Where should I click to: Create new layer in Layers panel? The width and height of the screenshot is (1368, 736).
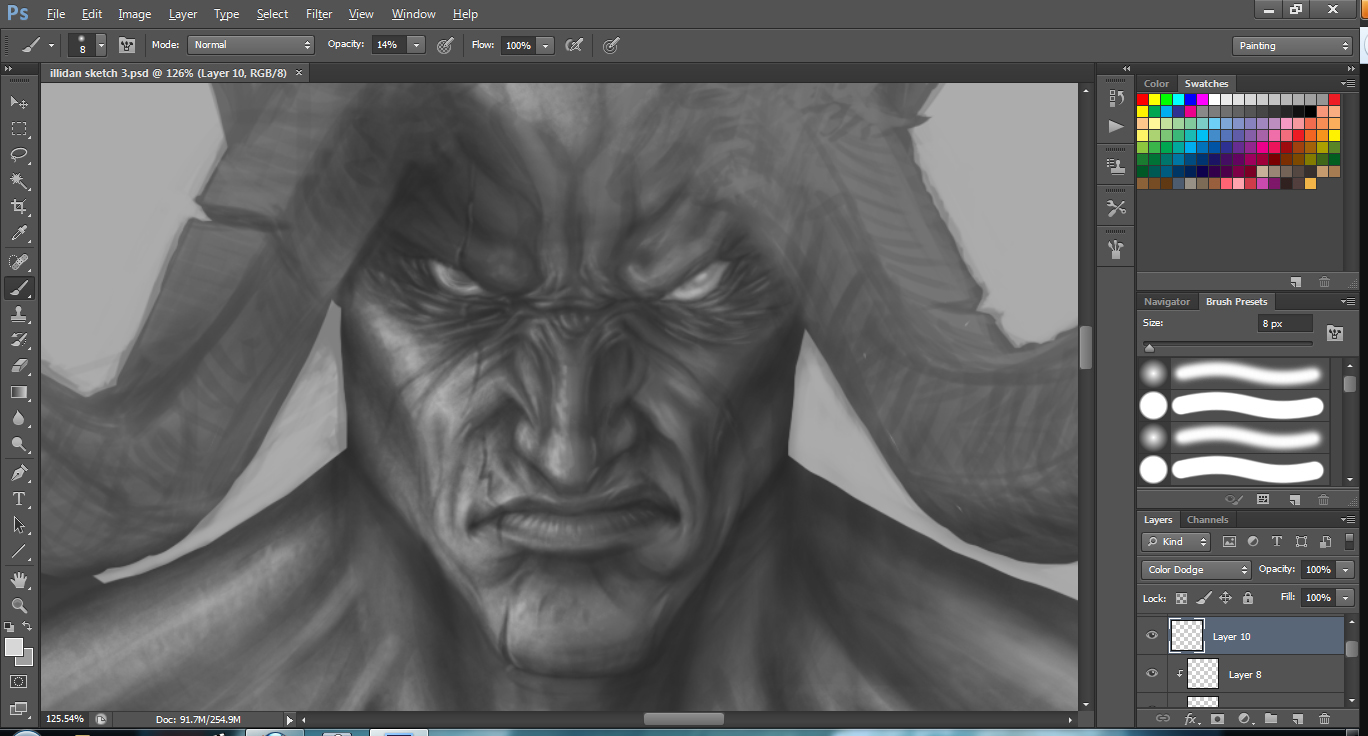tap(1297, 718)
